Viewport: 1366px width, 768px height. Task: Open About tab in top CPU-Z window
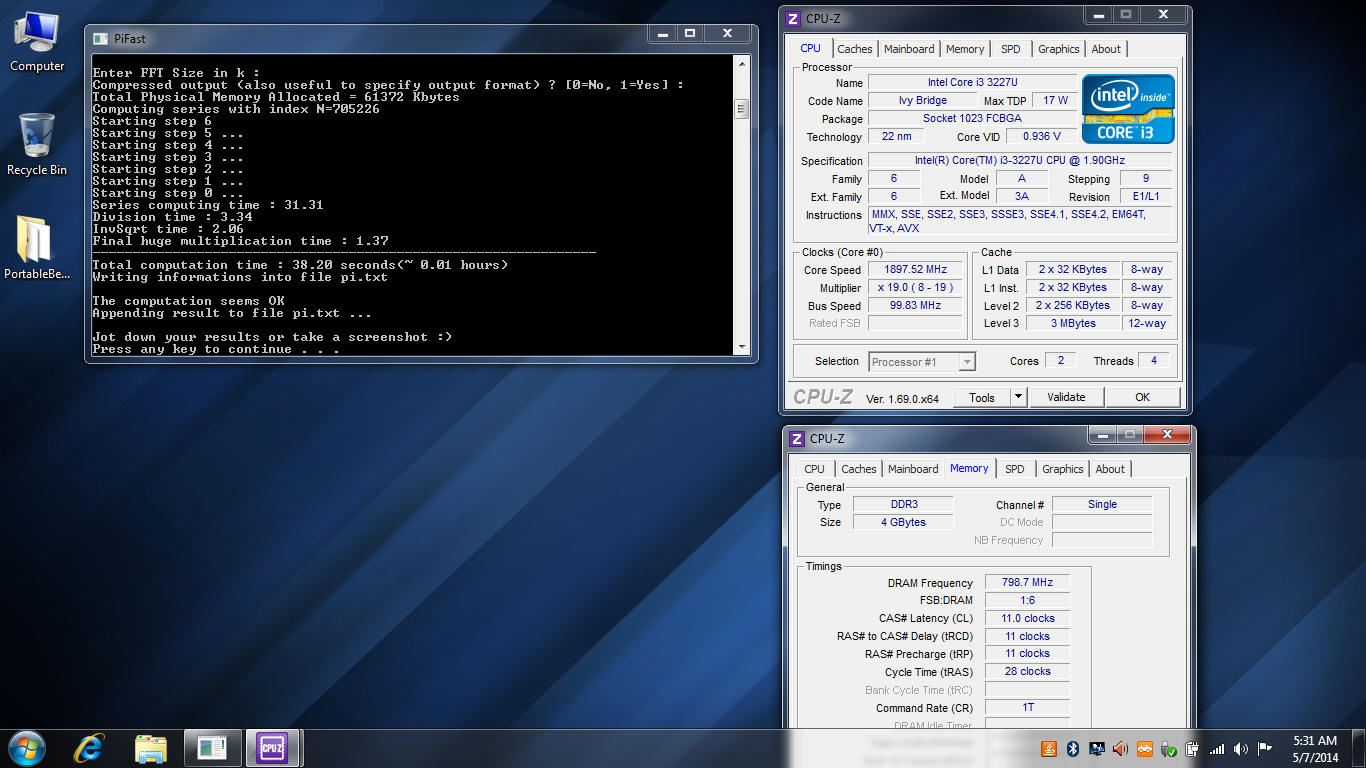click(1106, 49)
